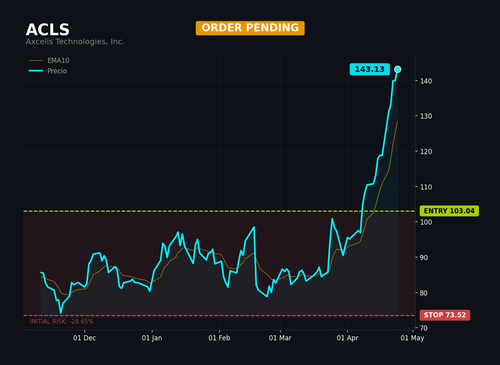This screenshot has width=500, height=365.
Task: Click the 110 y-axis value
Action: [426, 187]
